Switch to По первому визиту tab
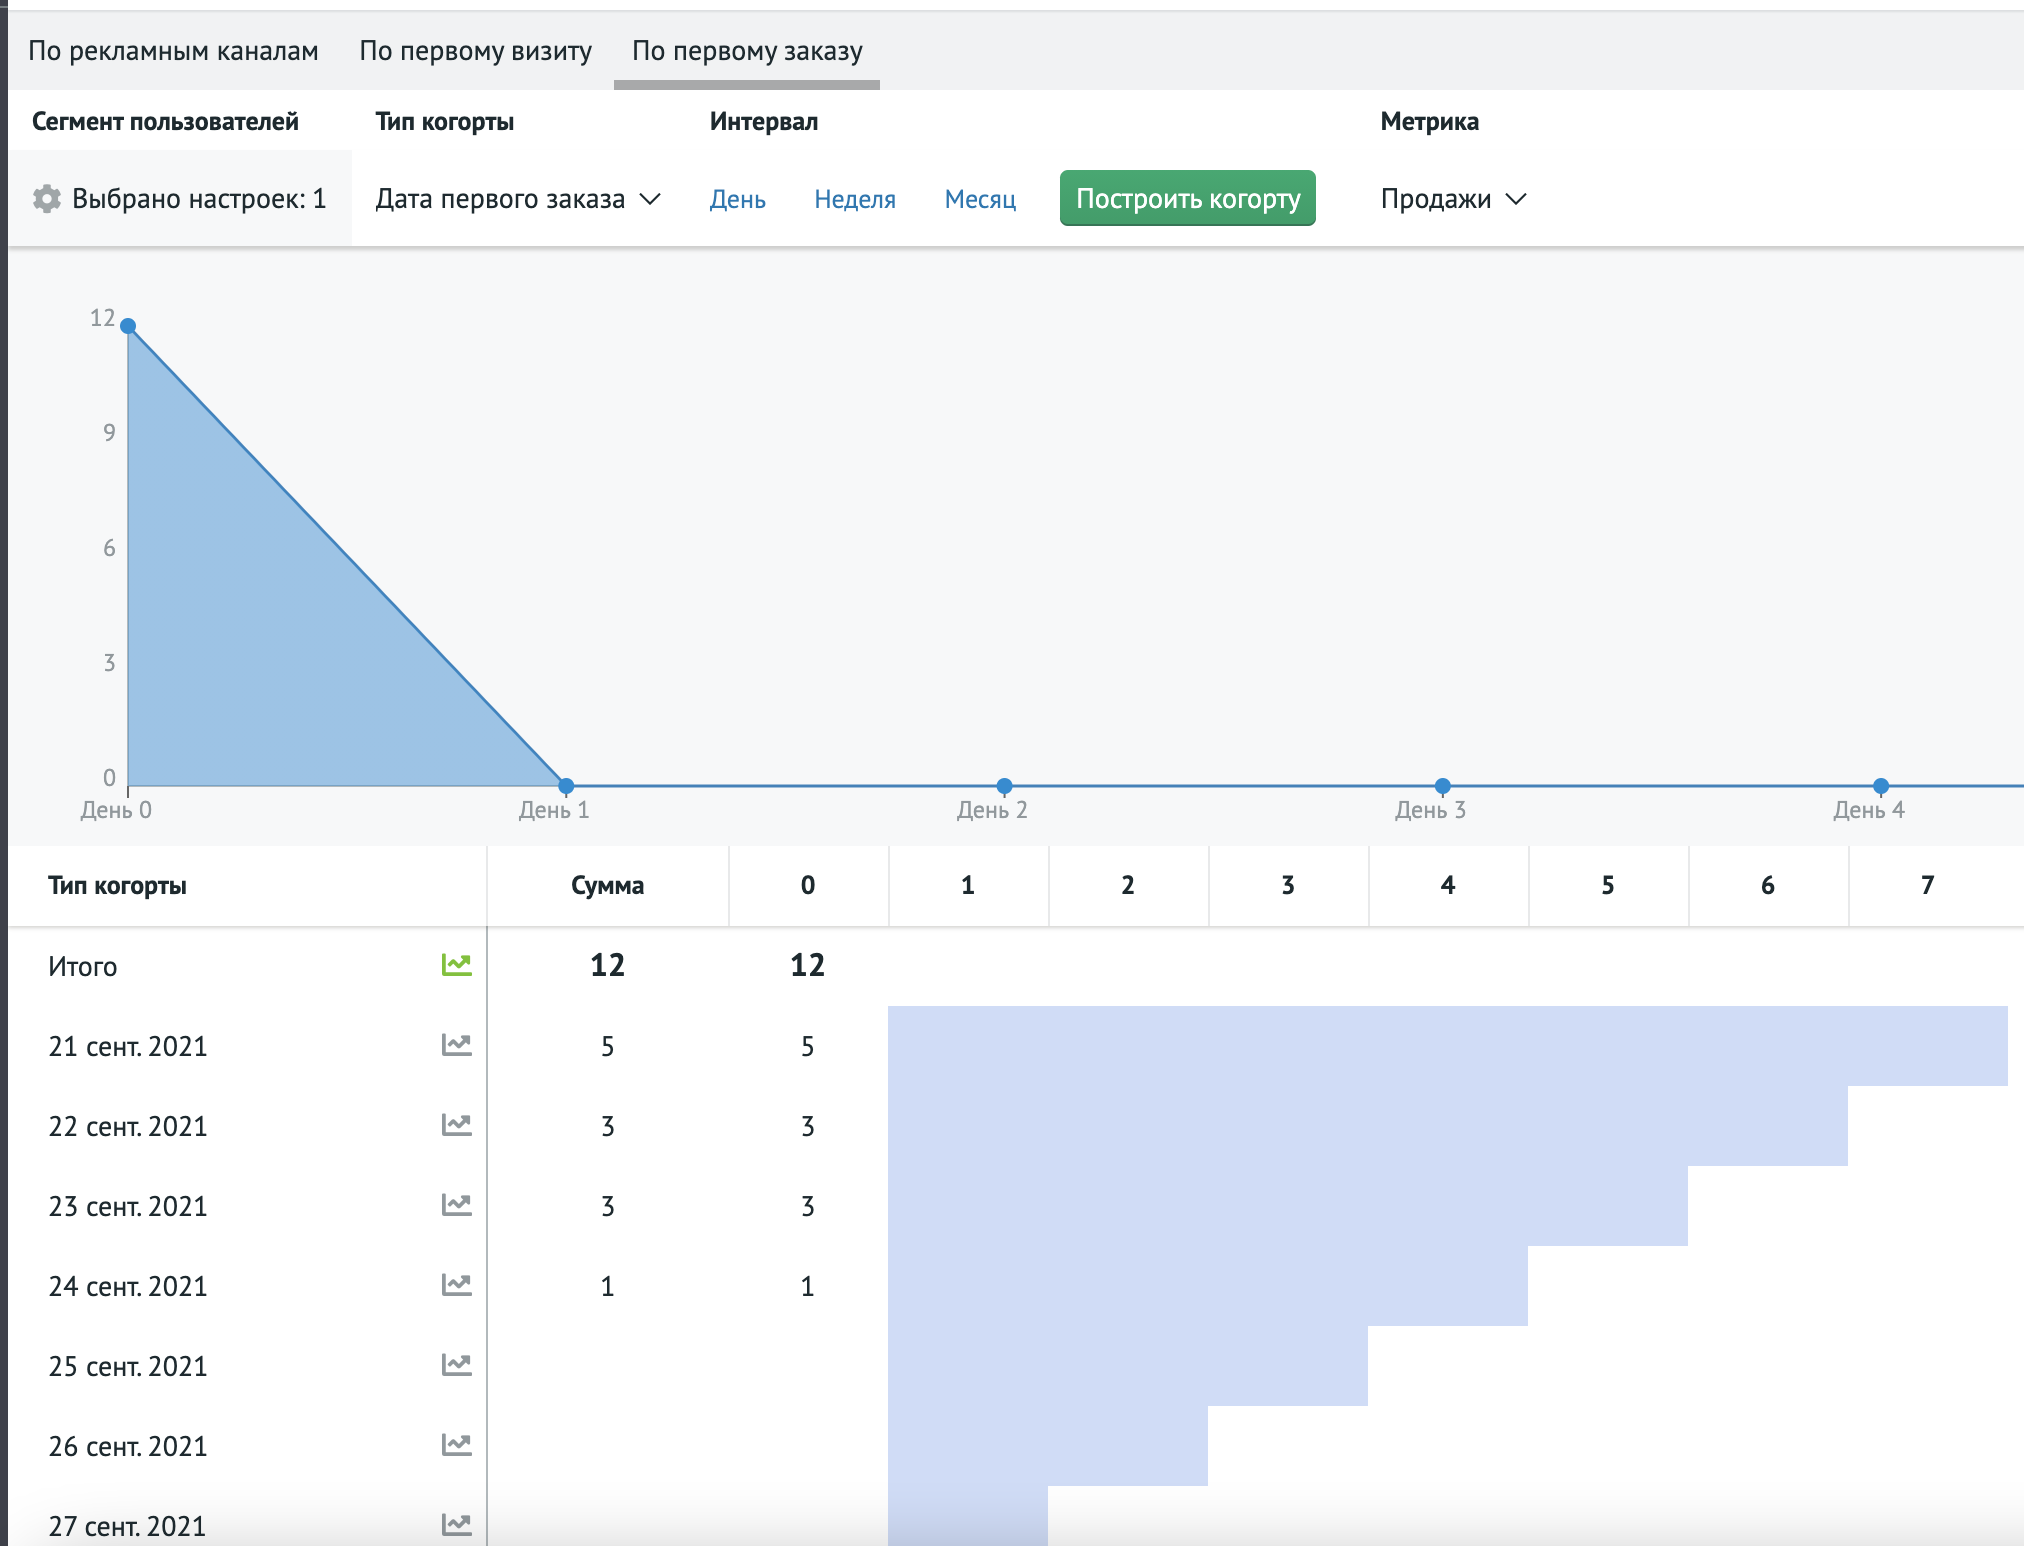 [x=476, y=51]
